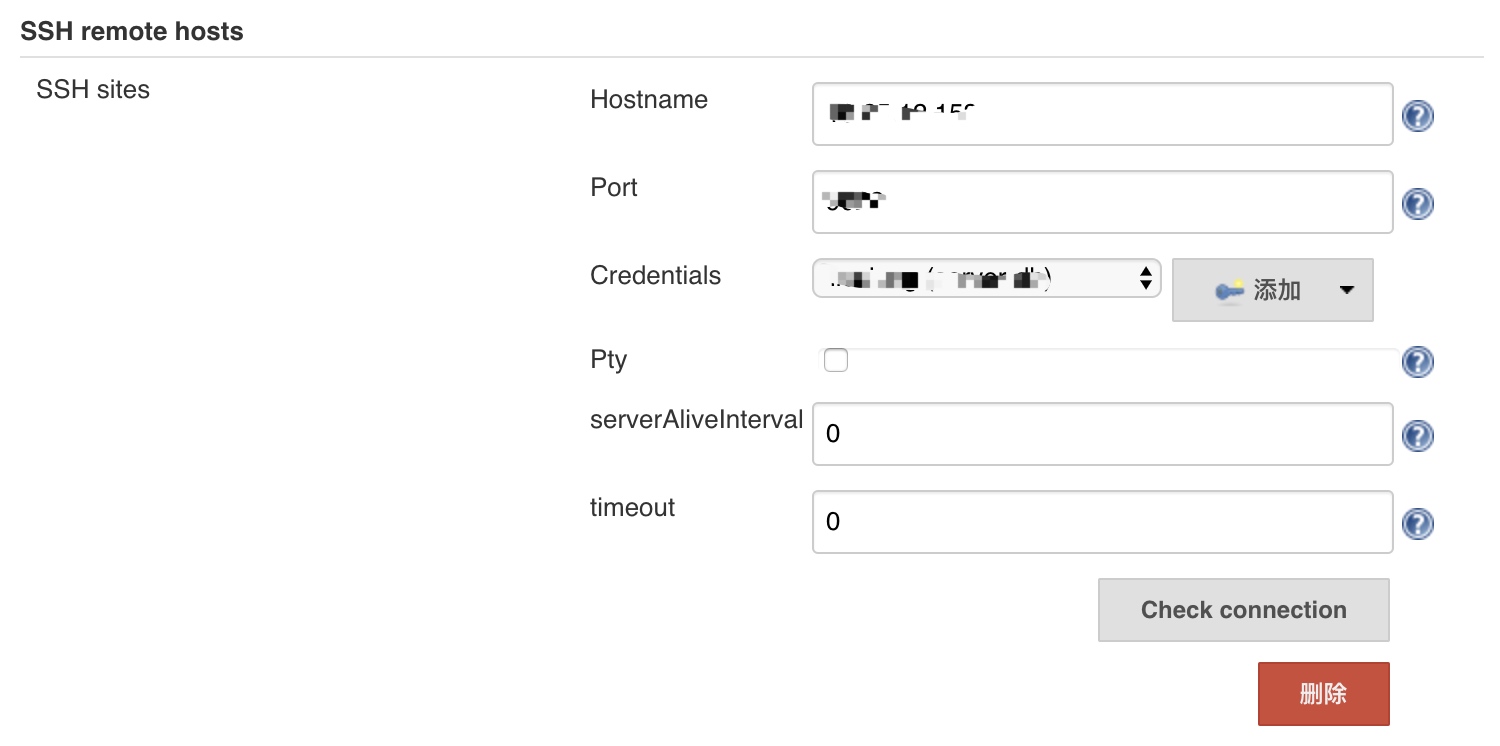Image resolution: width=1500 pixels, height=746 pixels.
Task: Open help for the Port field
Action: 1417,204
